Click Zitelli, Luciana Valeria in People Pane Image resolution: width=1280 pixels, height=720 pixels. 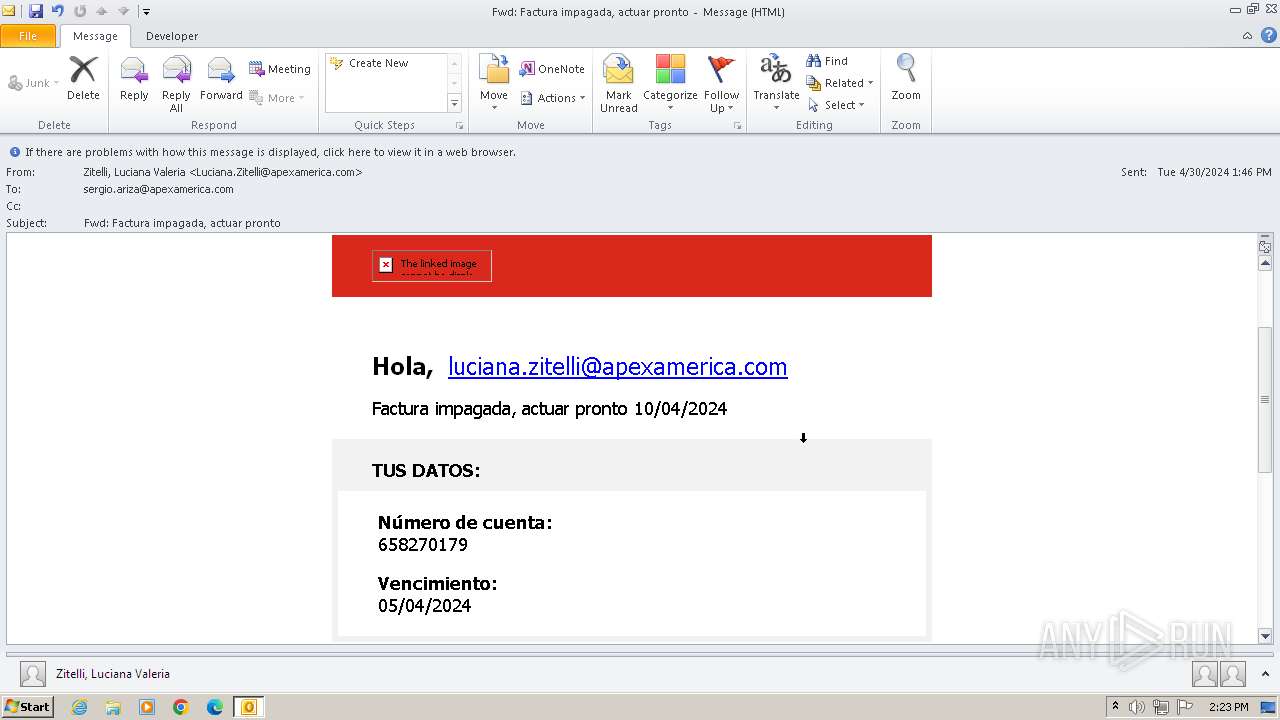pos(113,674)
